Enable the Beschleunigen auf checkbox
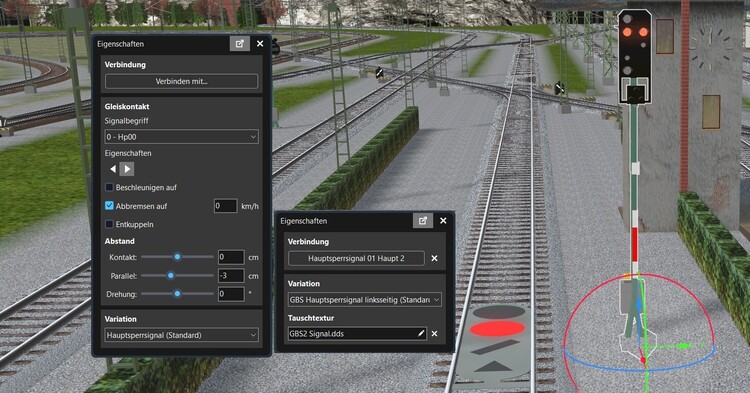750x393 pixels. (110, 187)
